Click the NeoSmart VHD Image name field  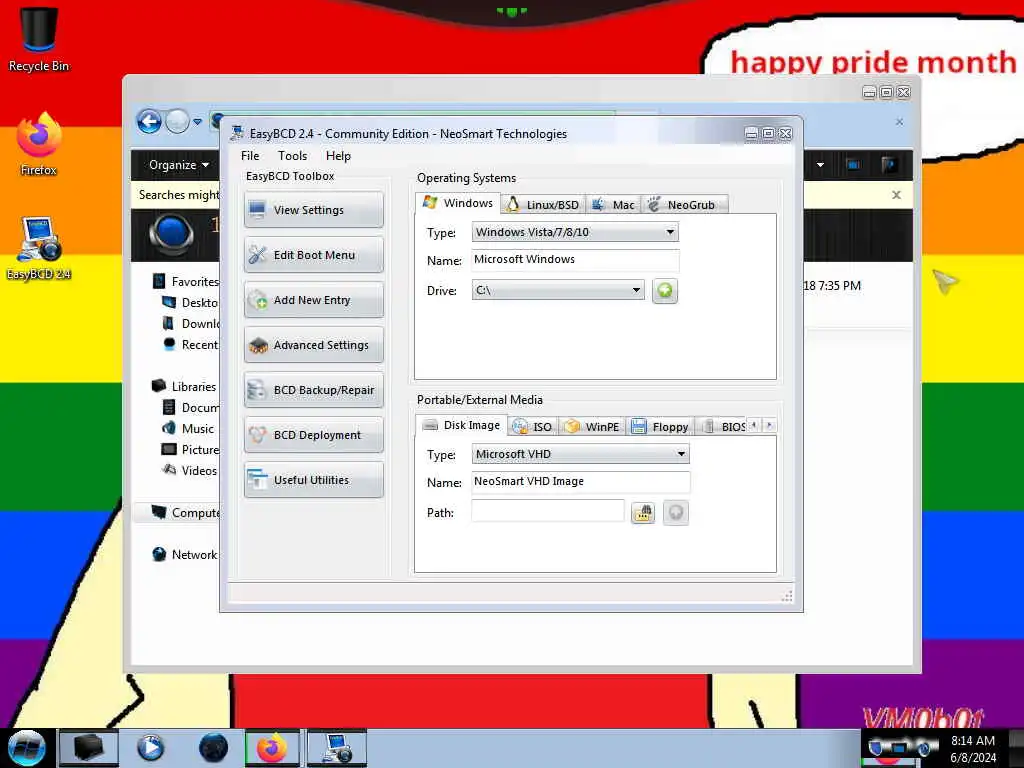tap(580, 482)
